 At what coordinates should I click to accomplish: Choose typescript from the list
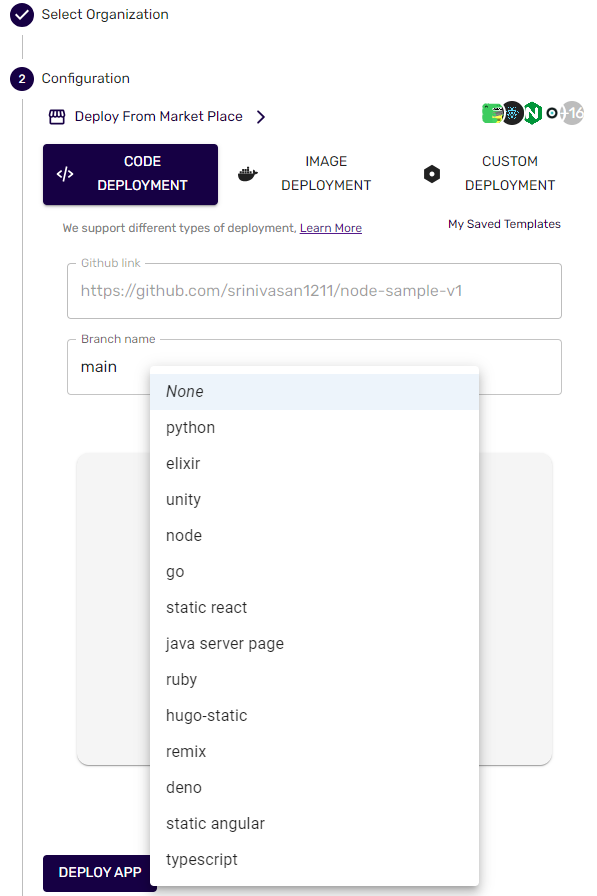point(314,859)
